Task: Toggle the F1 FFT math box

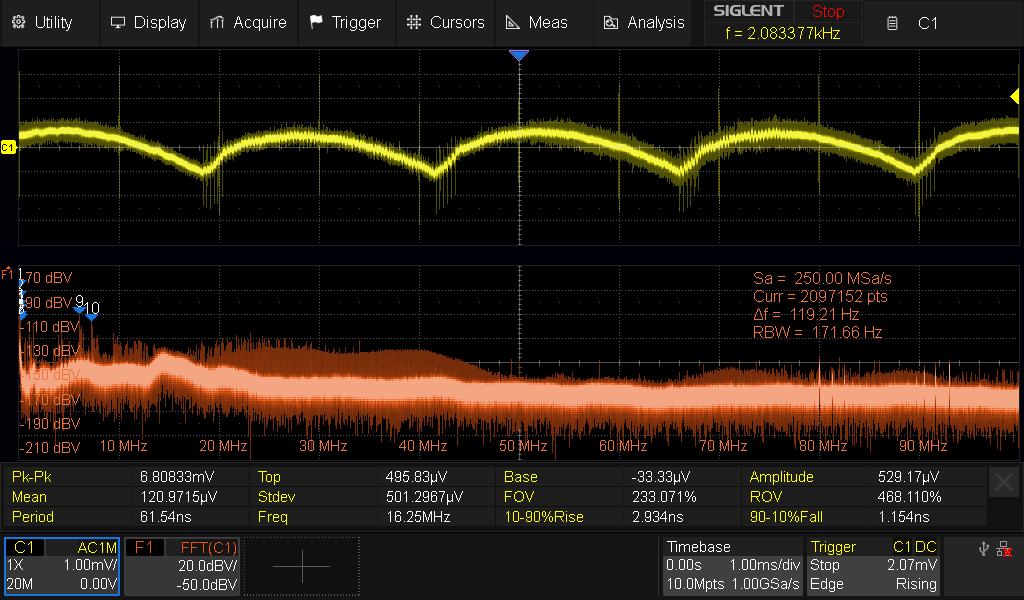Action: (182, 566)
